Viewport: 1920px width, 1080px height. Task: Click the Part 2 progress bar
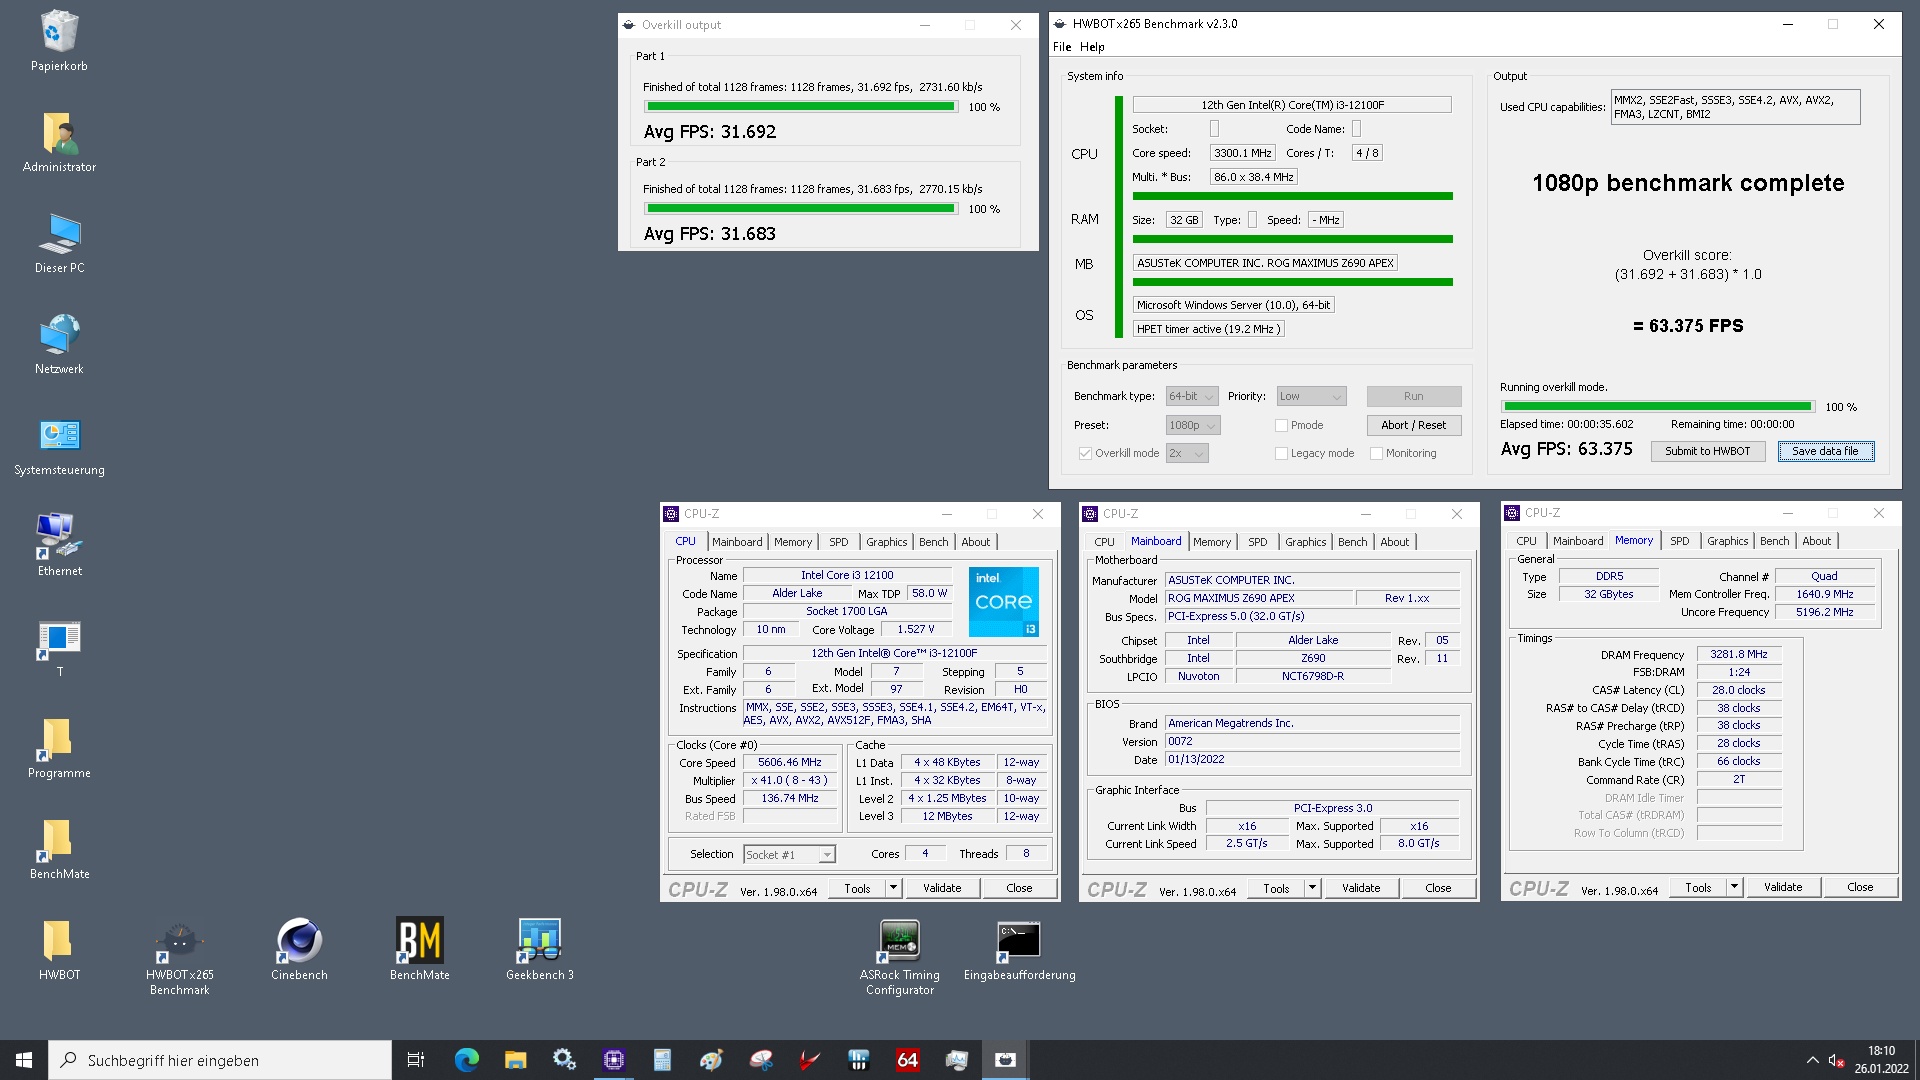point(801,208)
